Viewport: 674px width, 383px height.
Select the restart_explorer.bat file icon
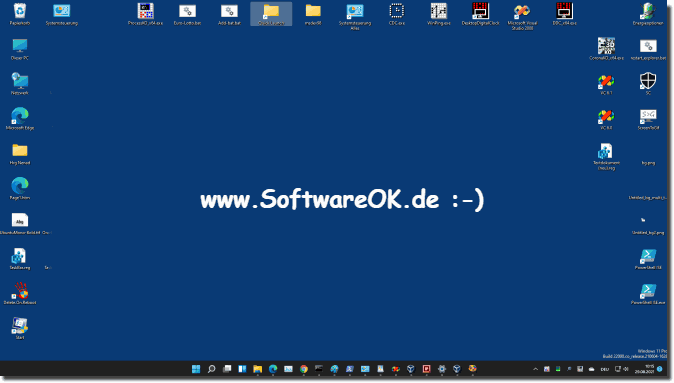[648, 48]
